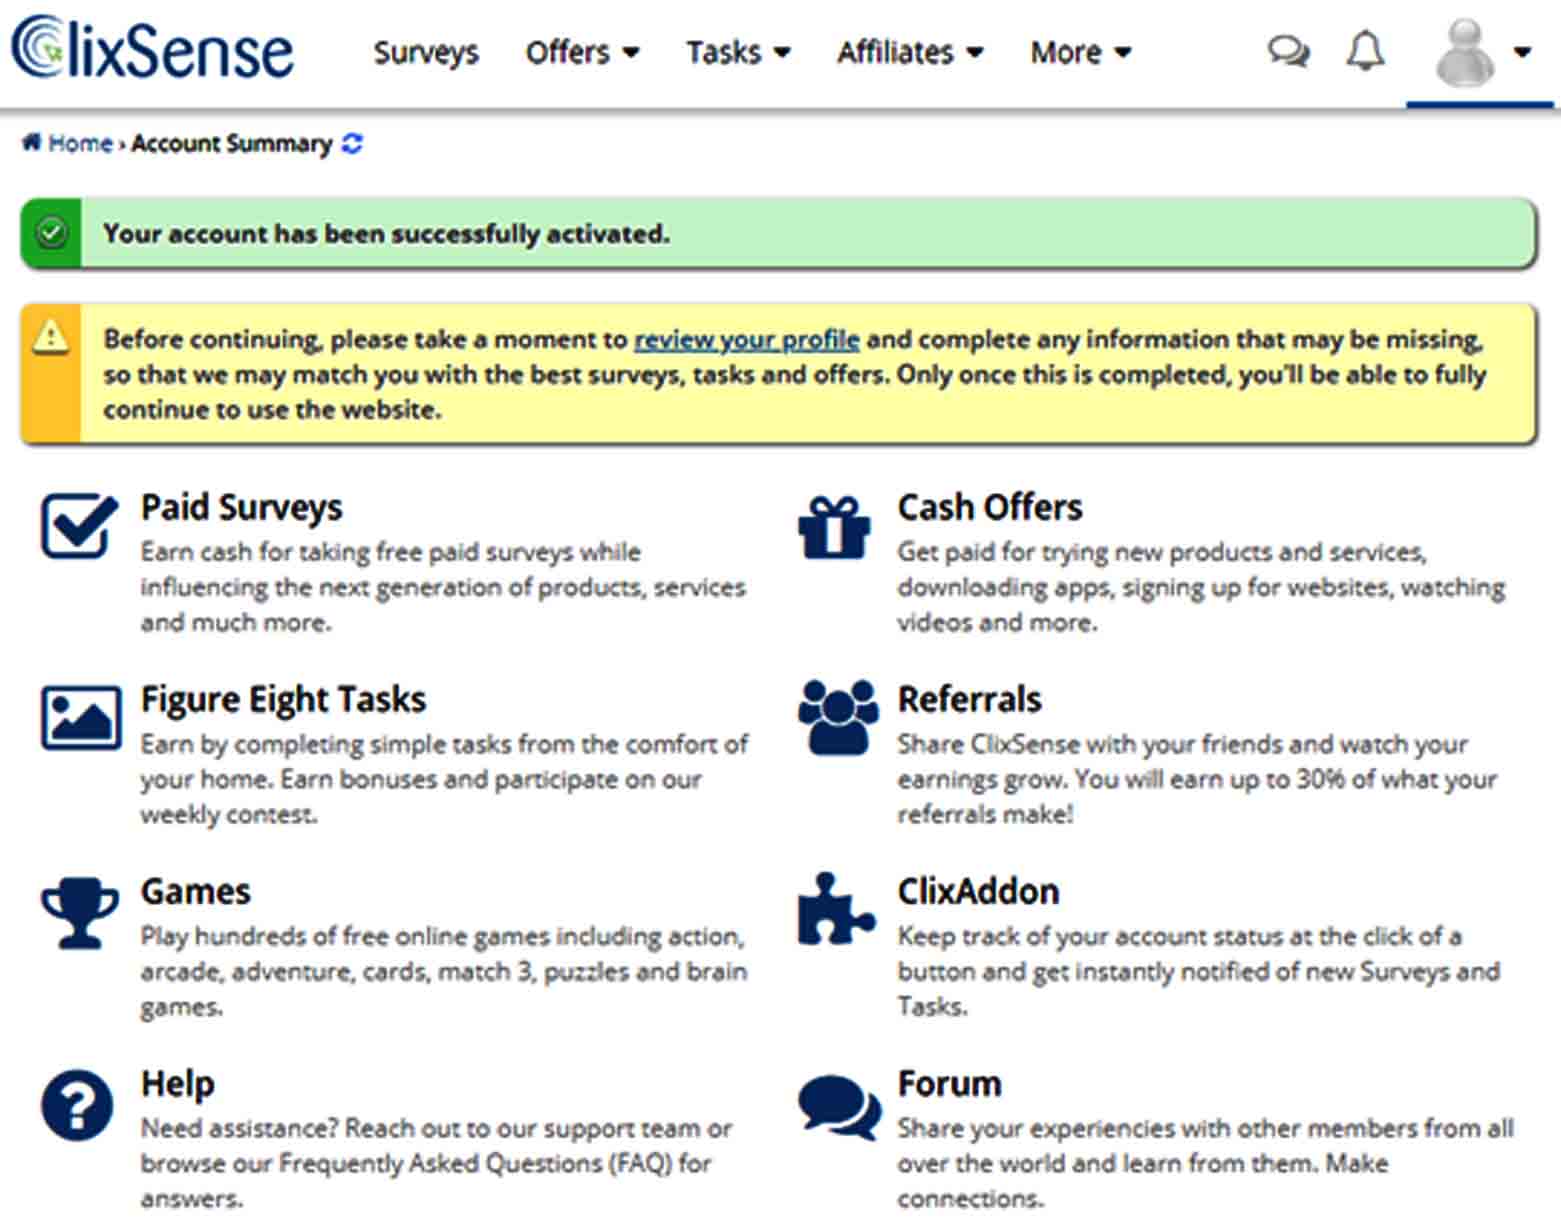Click the Paid Surveys checkbox icon
The height and width of the screenshot is (1224, 1561).
(79, 525)
